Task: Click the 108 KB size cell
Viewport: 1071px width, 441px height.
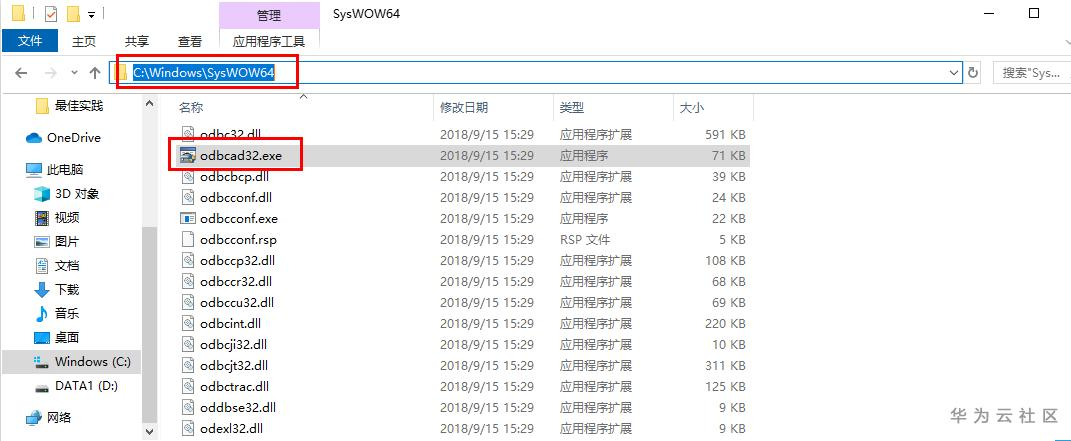Action: point(725,261)
